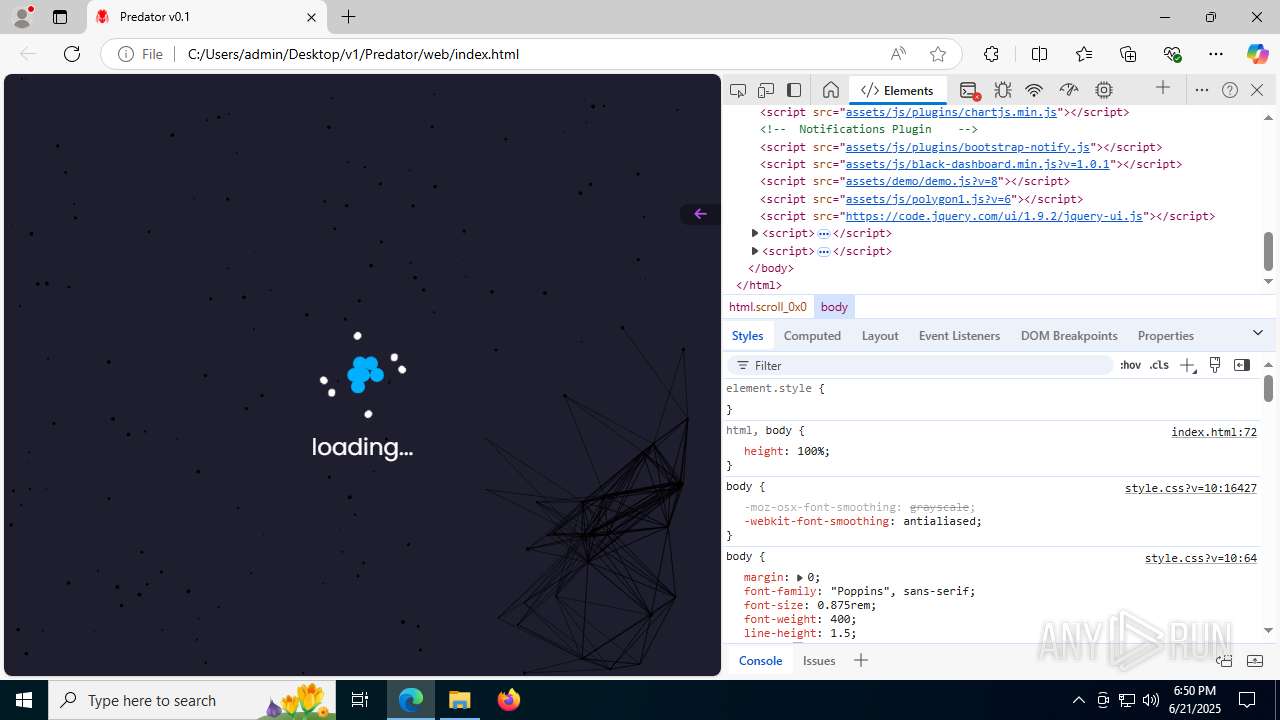Image resolution: width=1280 pixels, height=720 pixels.
Task: Expand the Quick View drawer panel
Action: pos(1255,661)
